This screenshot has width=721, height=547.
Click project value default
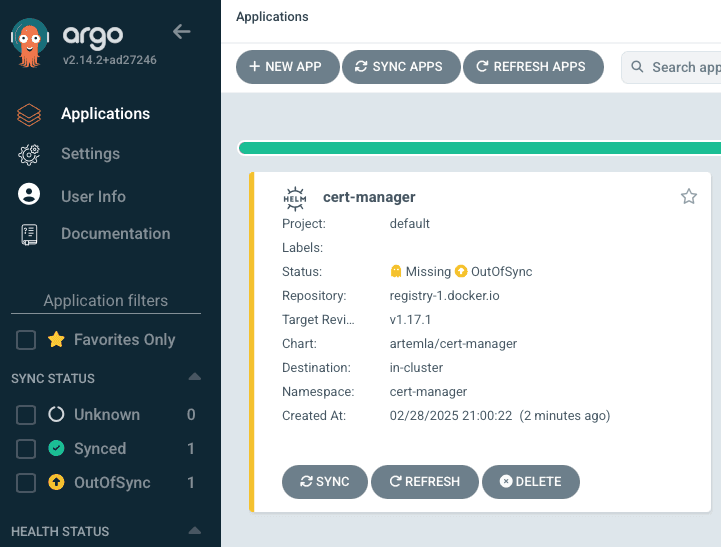pyautogui.click(x=409, y=223)
